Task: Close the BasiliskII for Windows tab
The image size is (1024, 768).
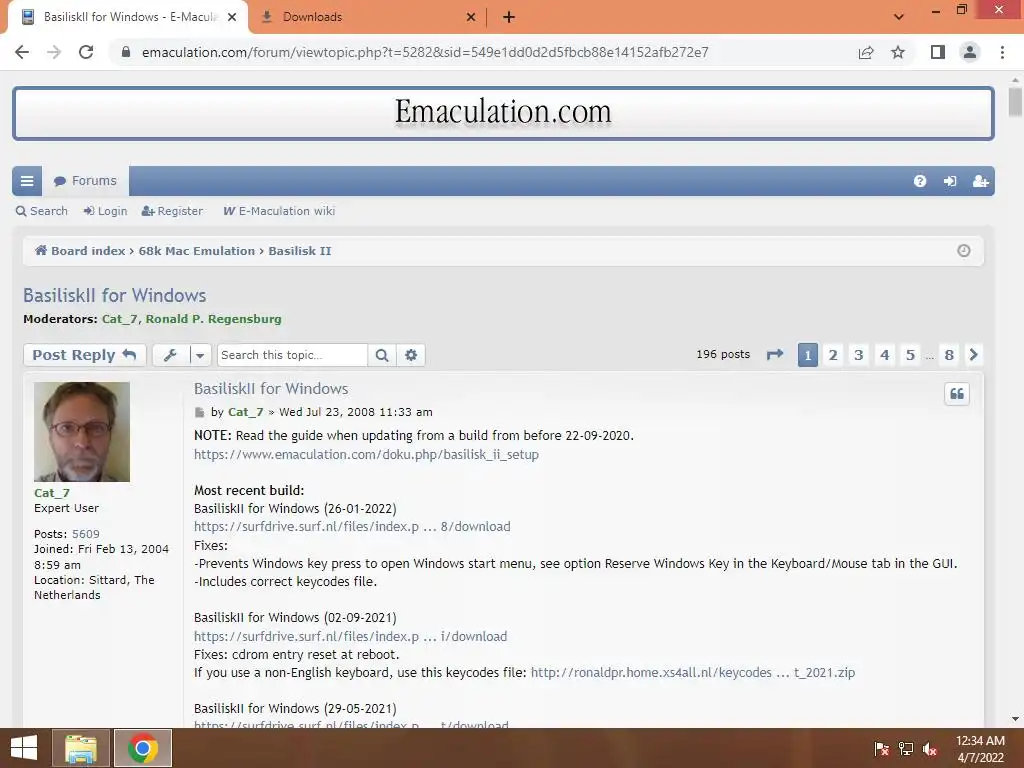Action: (232, 17)
